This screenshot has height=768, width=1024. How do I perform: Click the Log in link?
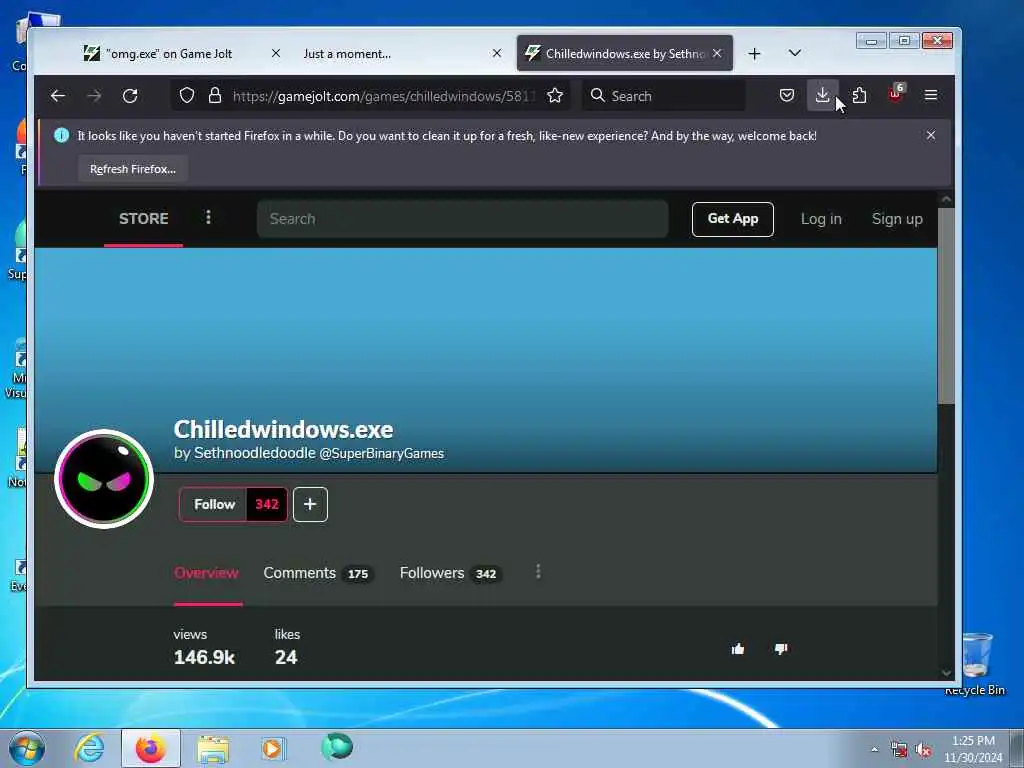[821, 219]
